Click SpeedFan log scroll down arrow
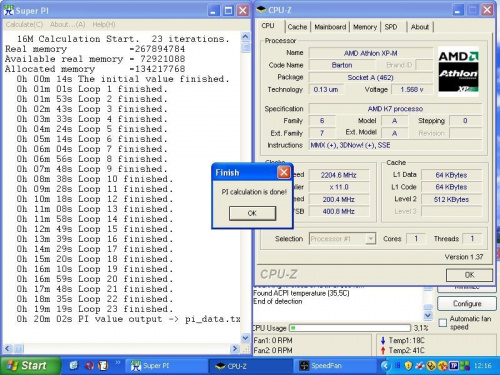Image resolution: width=500 pixels, height=375 pixels. (x=428, y=315)
